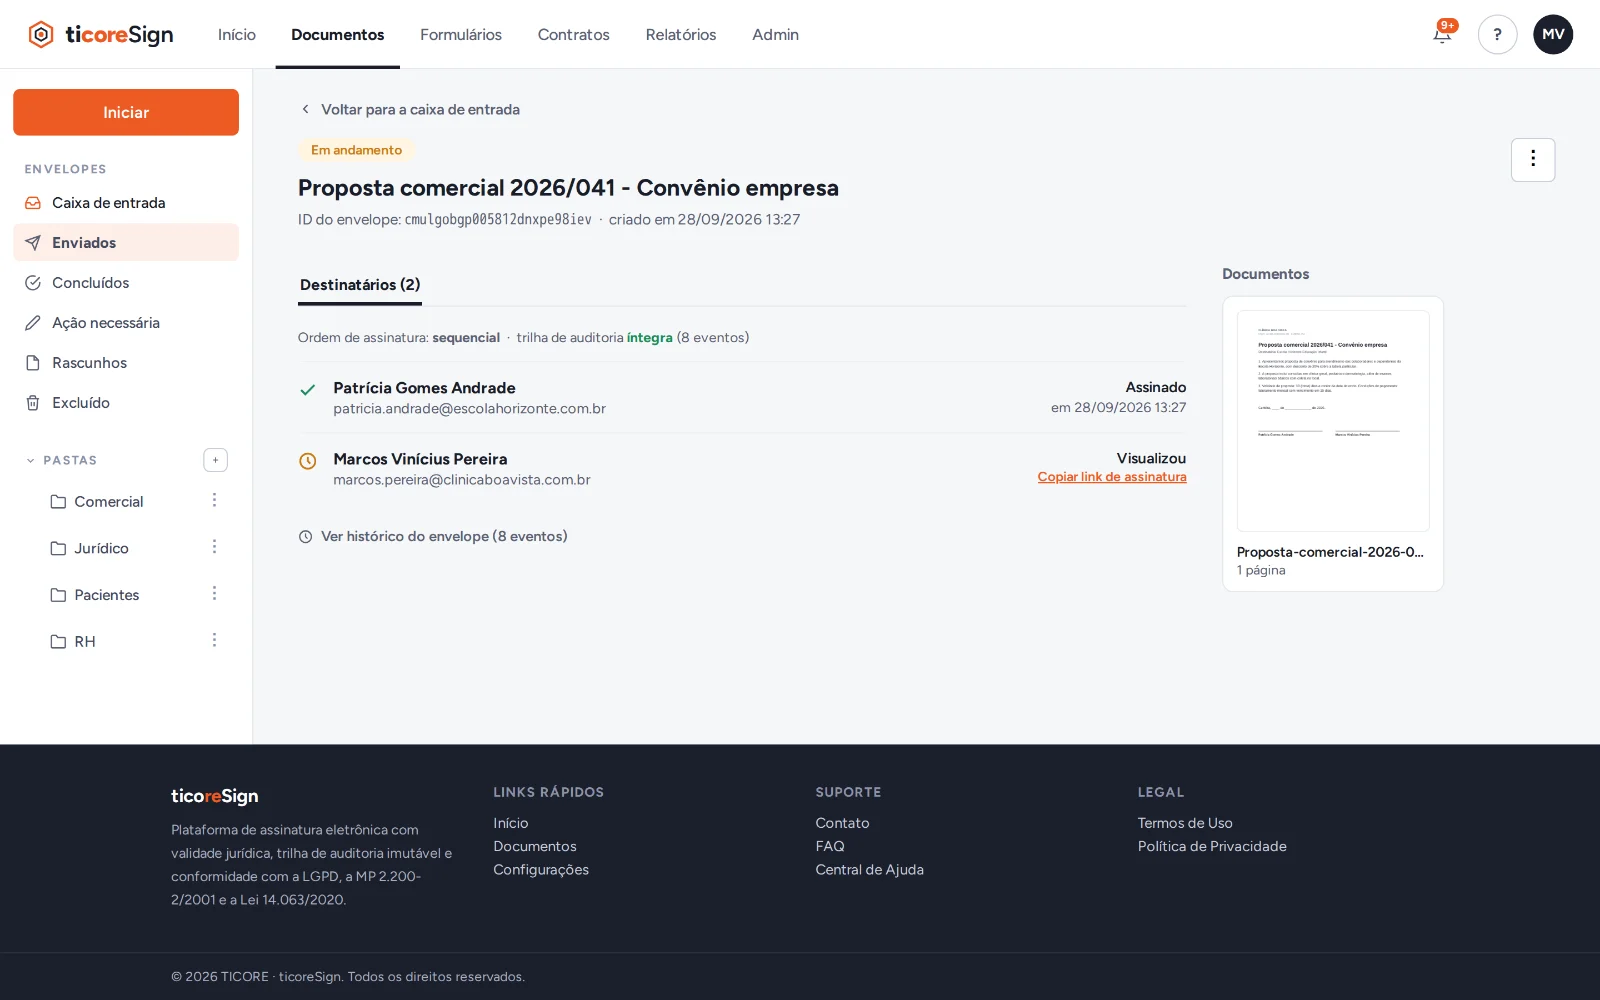Open the Enviados envelopes list
The image size is (1600, 1000).
point(126,242)
